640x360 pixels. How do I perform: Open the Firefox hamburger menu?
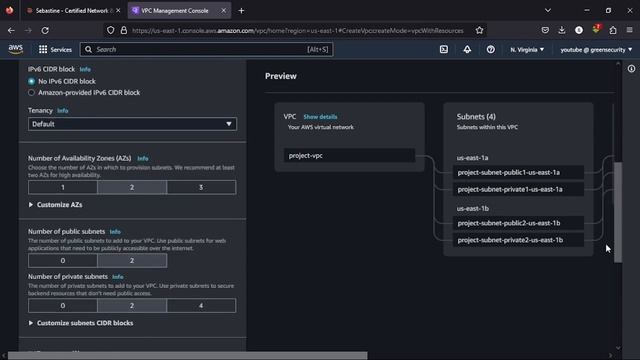pos(629,30)
